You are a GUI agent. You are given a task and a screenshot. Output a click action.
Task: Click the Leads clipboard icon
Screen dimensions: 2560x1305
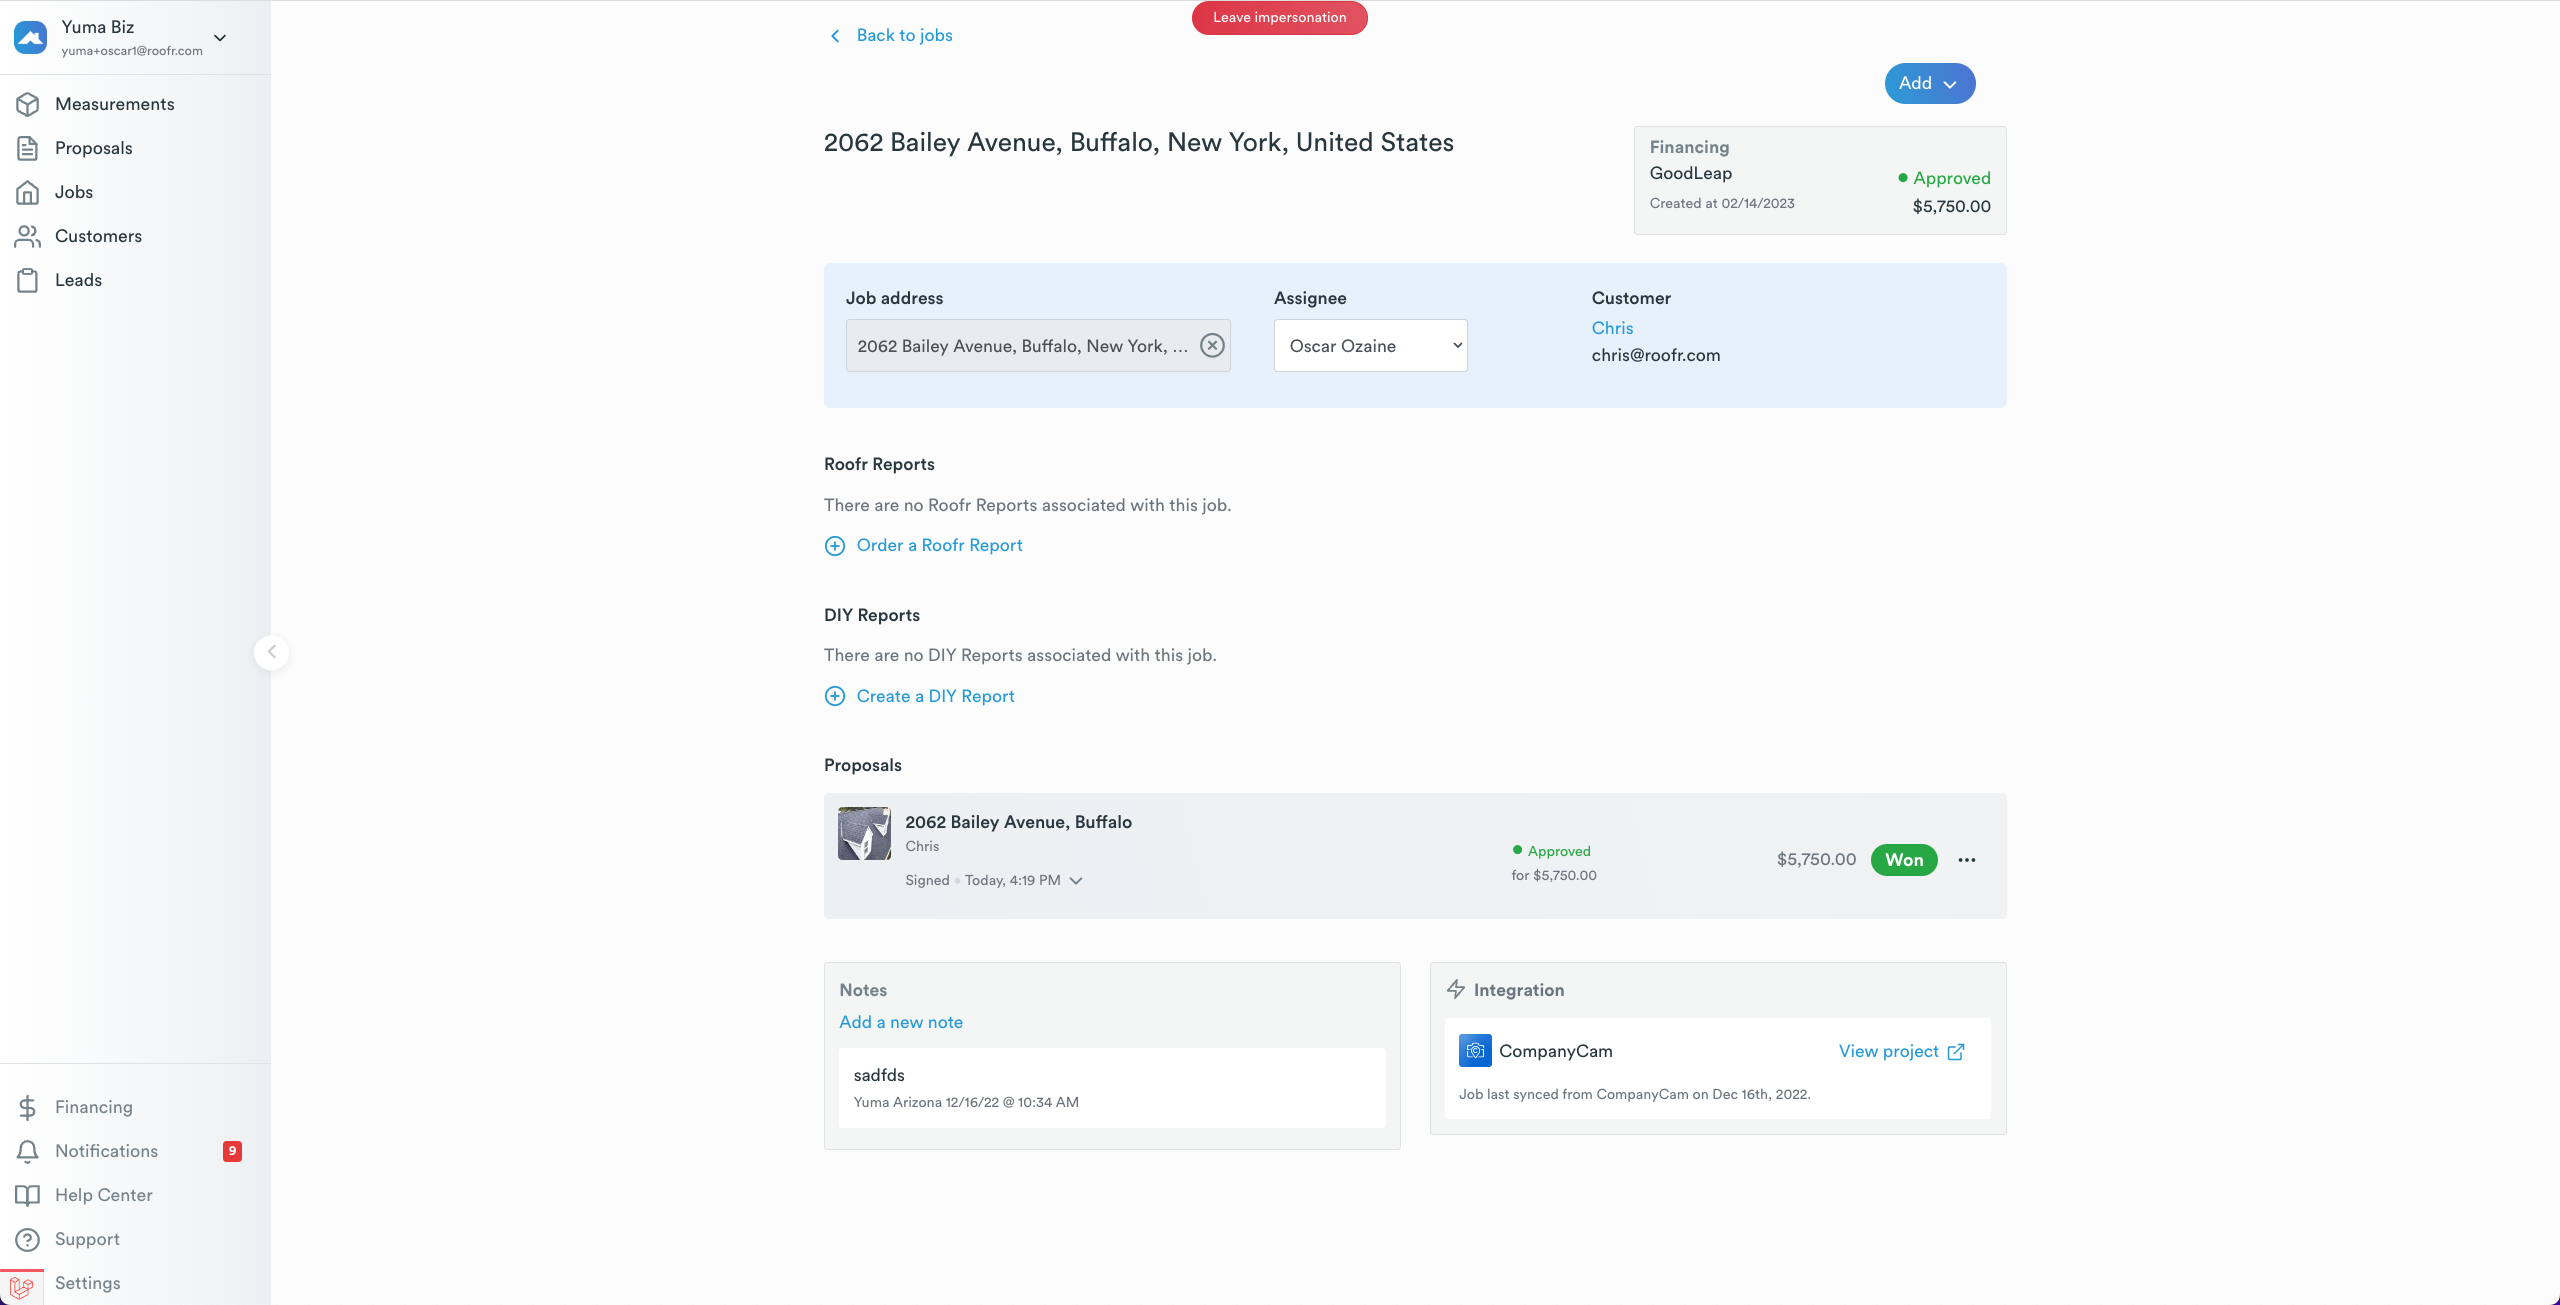(28, 280)
